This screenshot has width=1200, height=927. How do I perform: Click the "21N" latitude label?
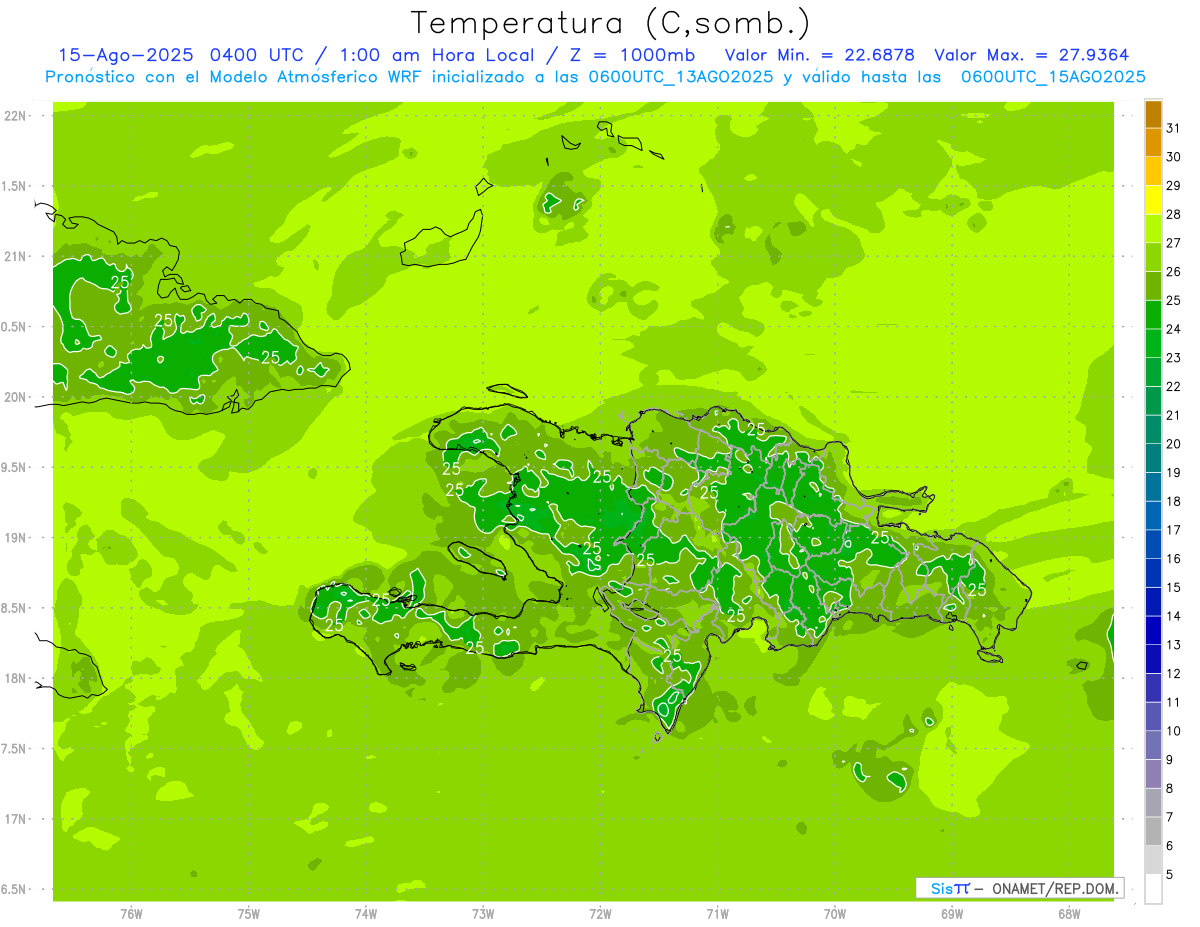click(x=17, y=256)
